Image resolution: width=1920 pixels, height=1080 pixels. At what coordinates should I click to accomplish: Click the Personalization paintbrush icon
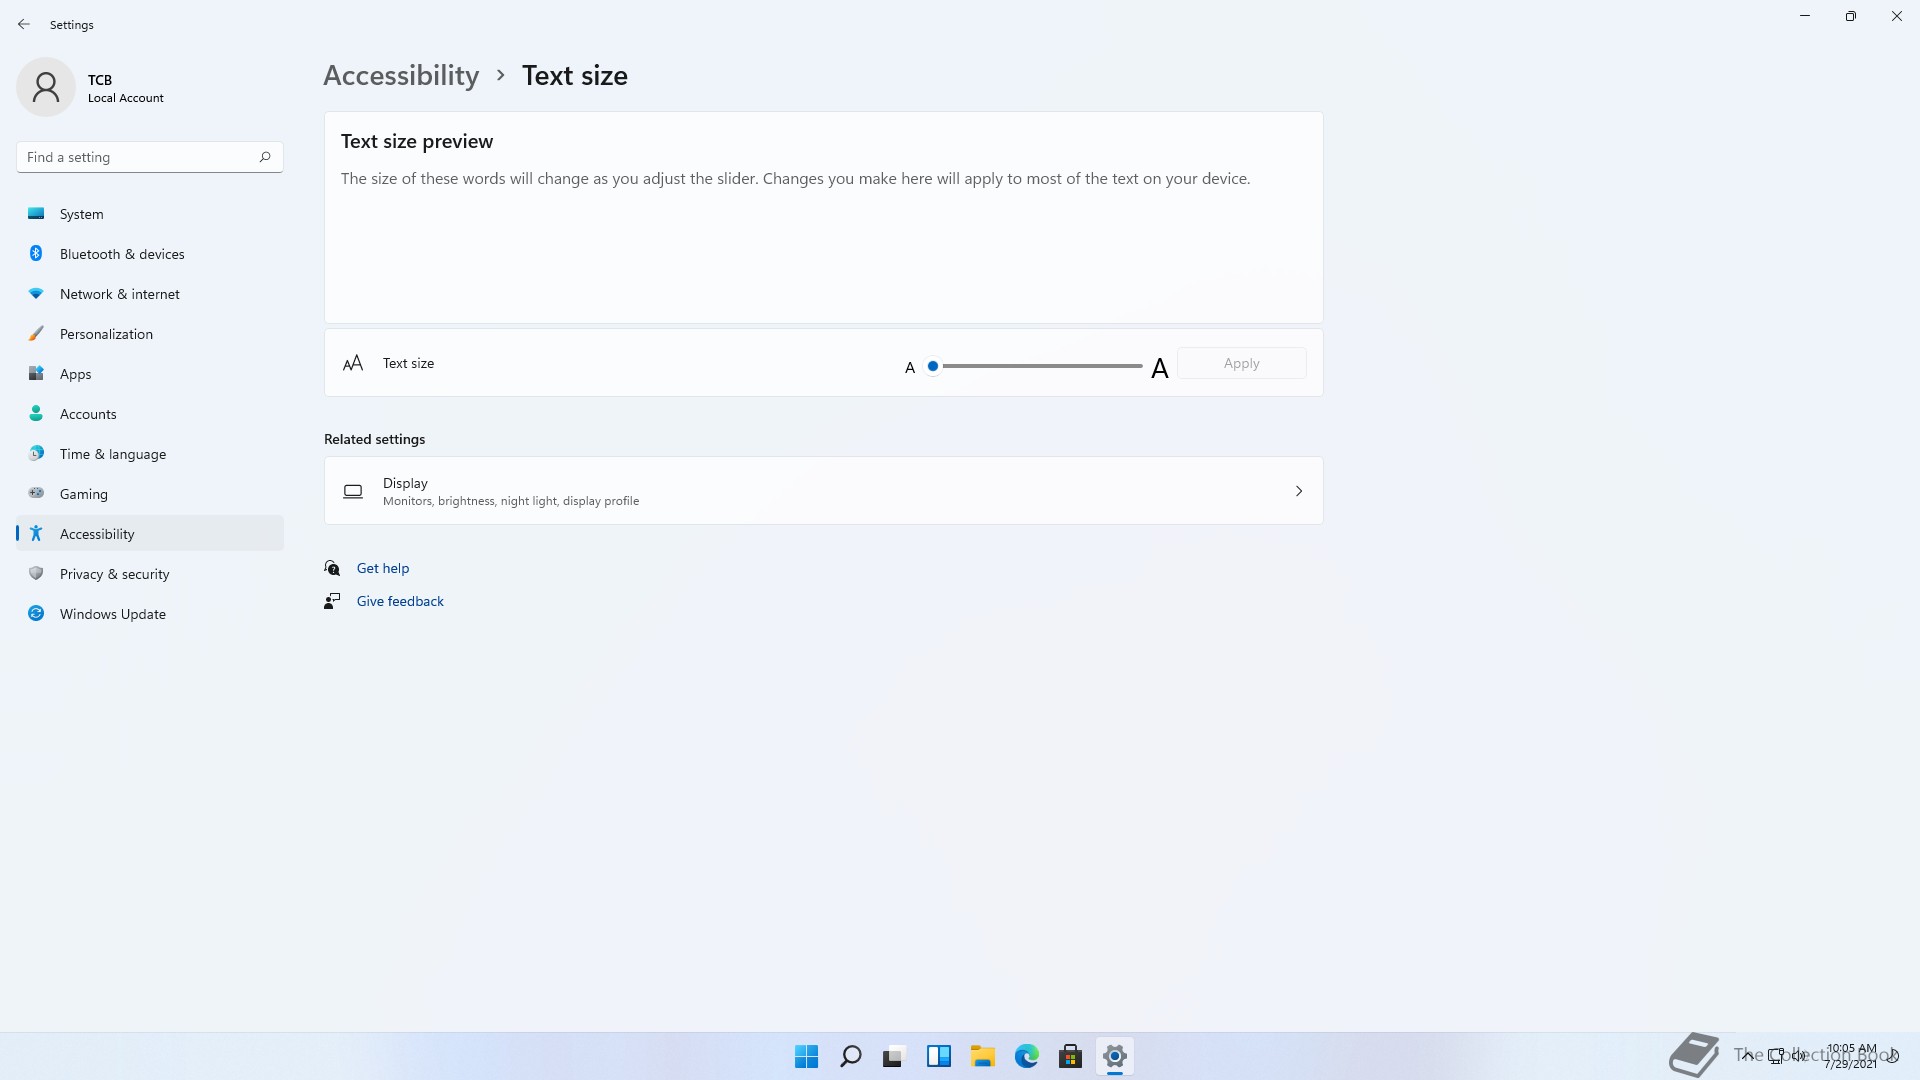pos(36,334)
